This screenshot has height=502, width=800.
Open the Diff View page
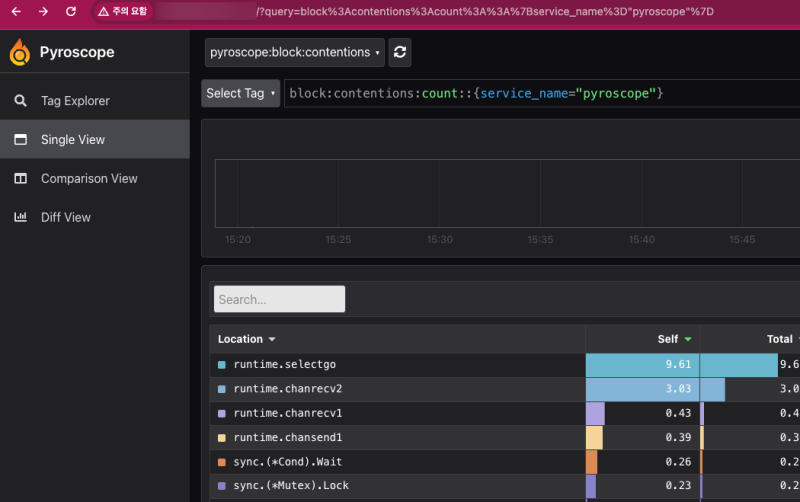click(x=66, y=218)
